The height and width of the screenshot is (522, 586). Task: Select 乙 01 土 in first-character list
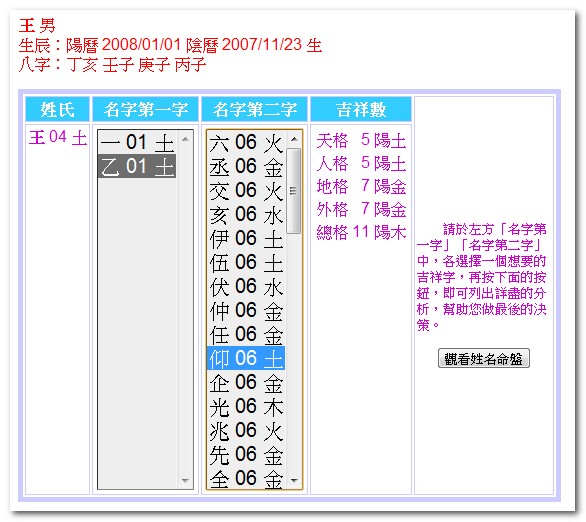coord(137,166)
